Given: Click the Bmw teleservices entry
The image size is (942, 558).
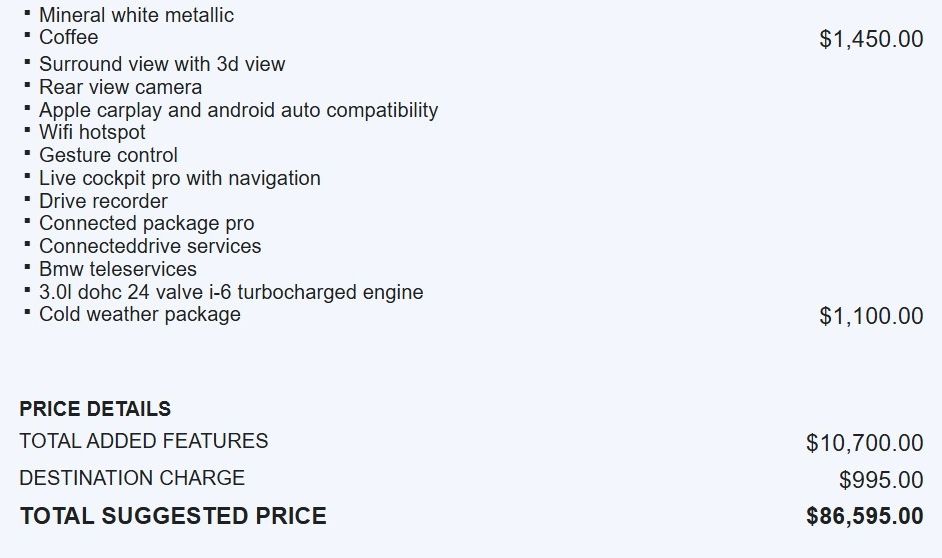Looking at the screenshot, I should click(118, 269).
